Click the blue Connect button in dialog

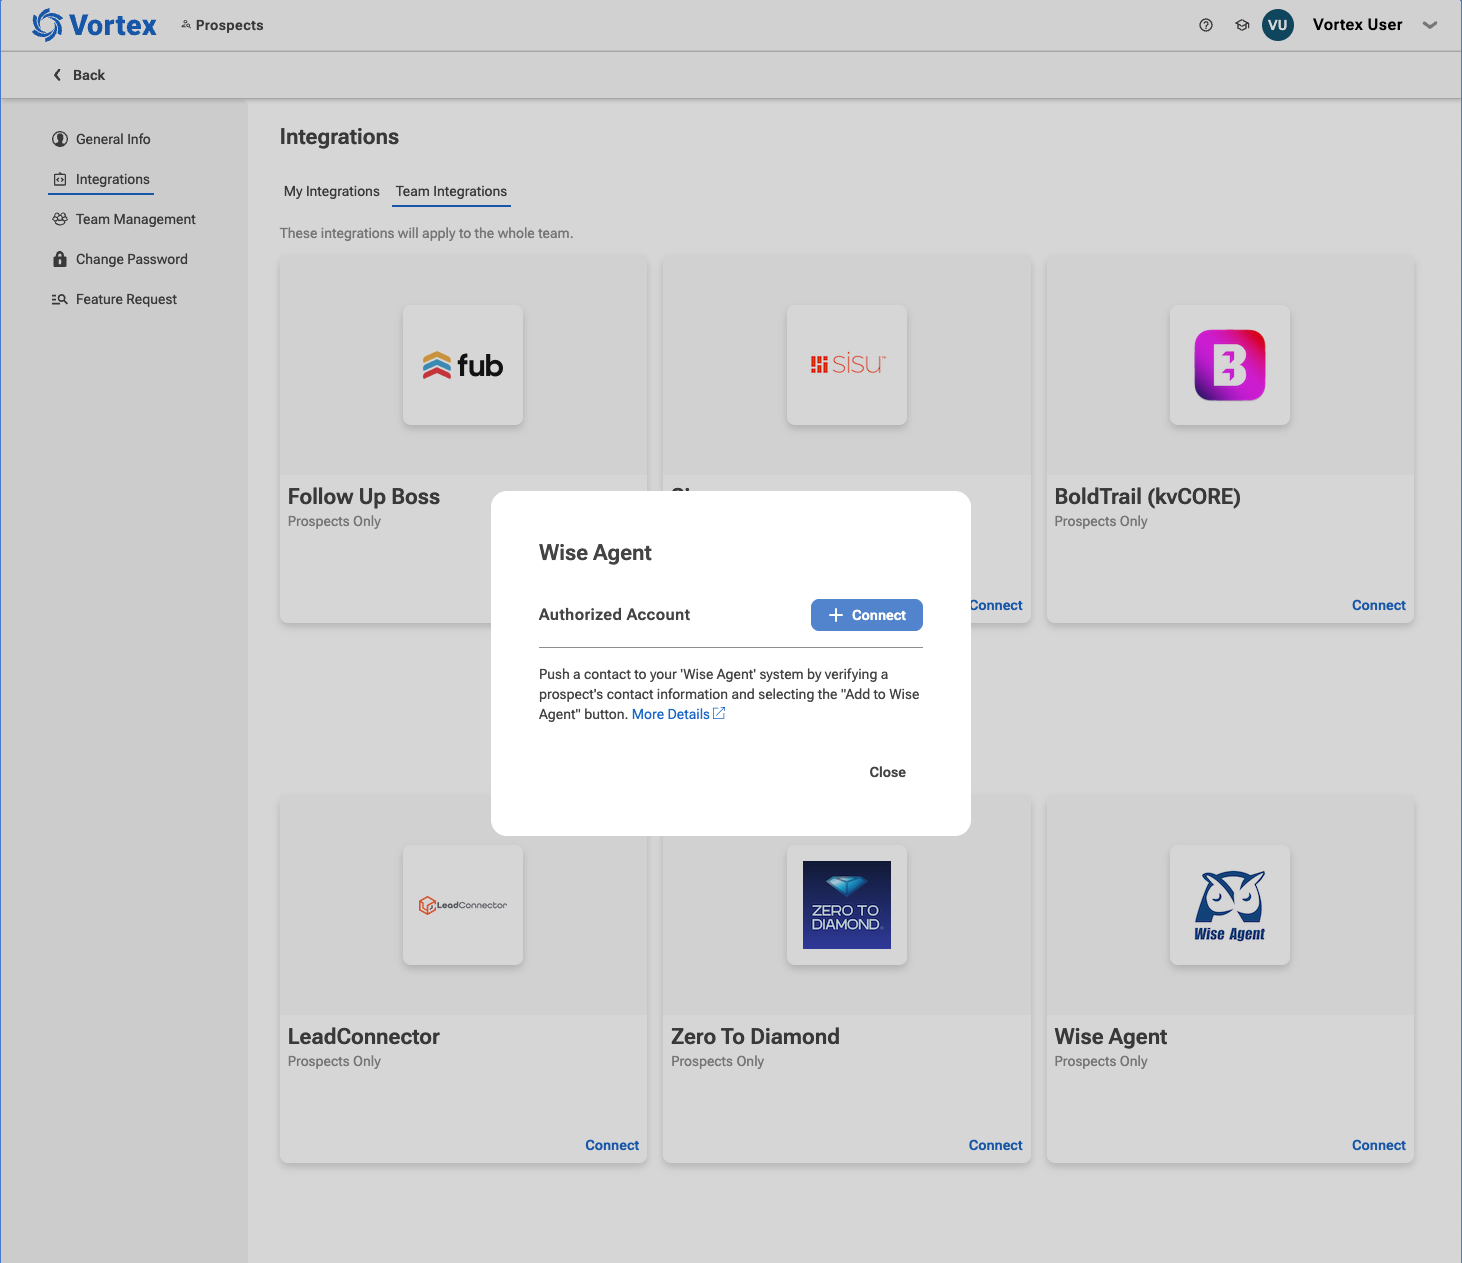(x=867, y=615)
